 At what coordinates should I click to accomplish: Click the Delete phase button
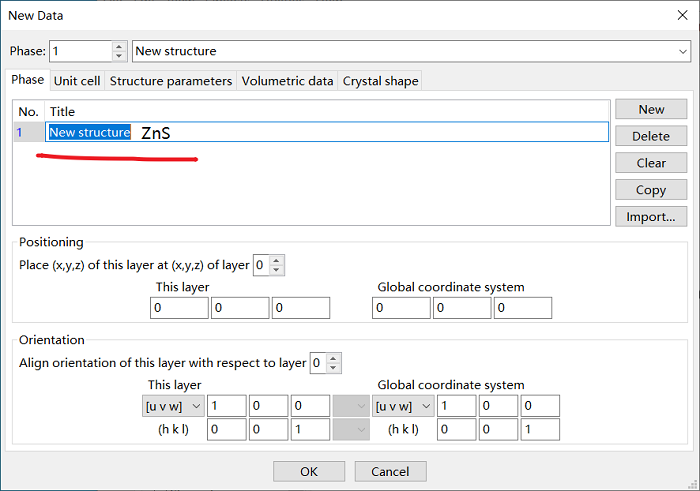pos(651,136)
